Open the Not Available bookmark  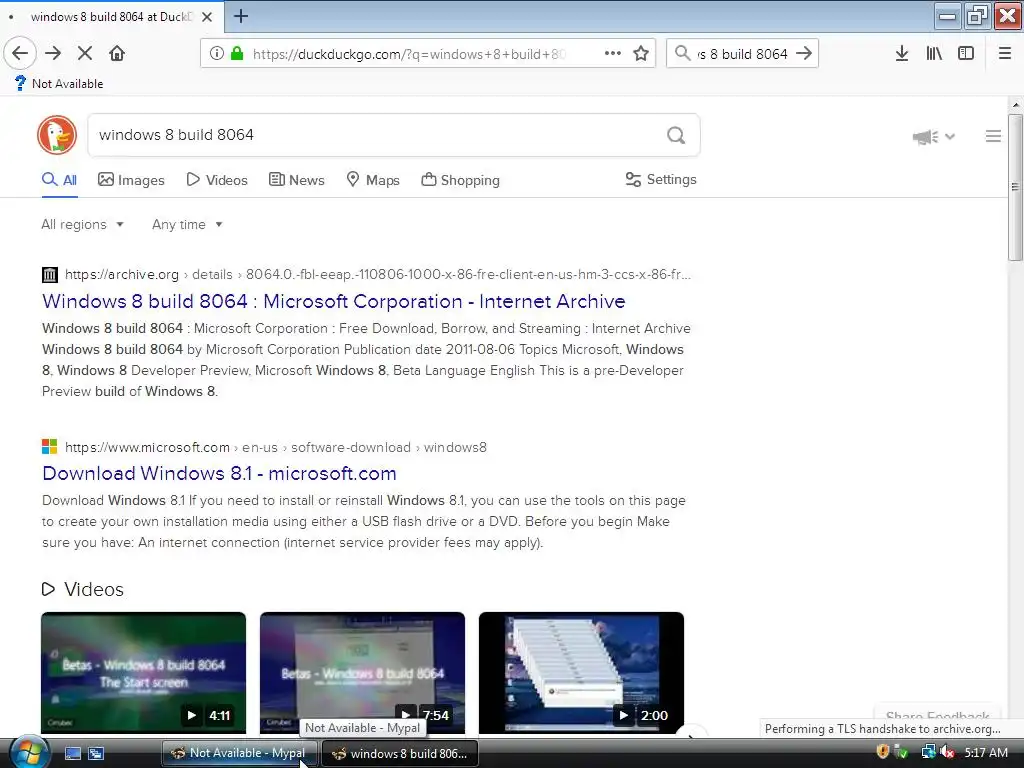pyautogui.click(x=59, y=84)
